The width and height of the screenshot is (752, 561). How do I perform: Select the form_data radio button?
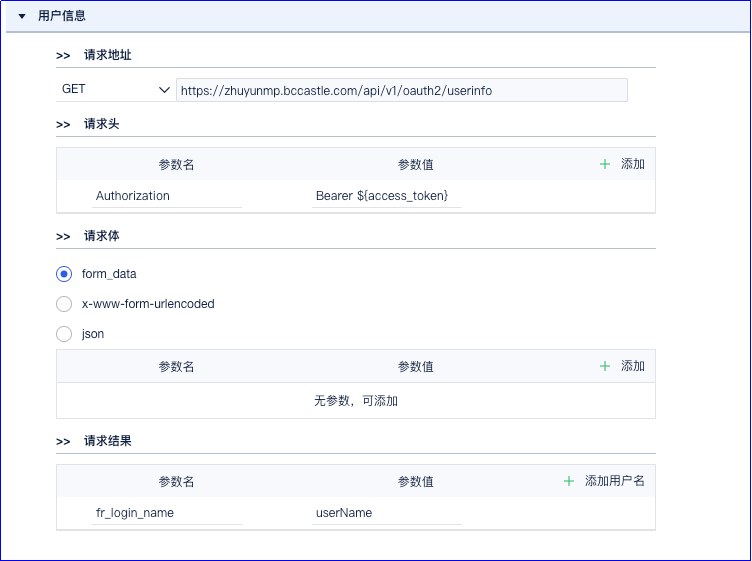(x=64, y=274)
